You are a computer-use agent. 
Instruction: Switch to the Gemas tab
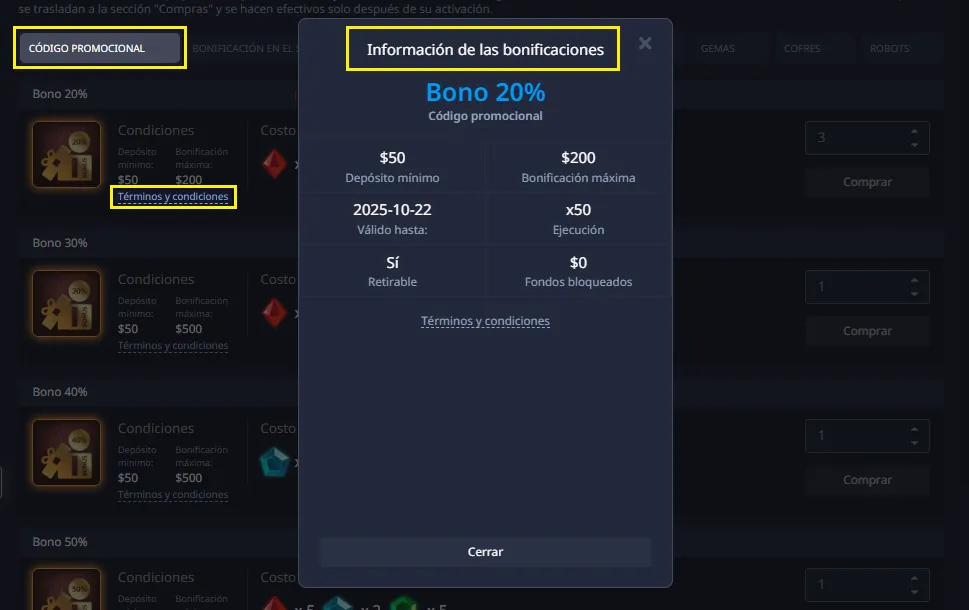point(718,48)
